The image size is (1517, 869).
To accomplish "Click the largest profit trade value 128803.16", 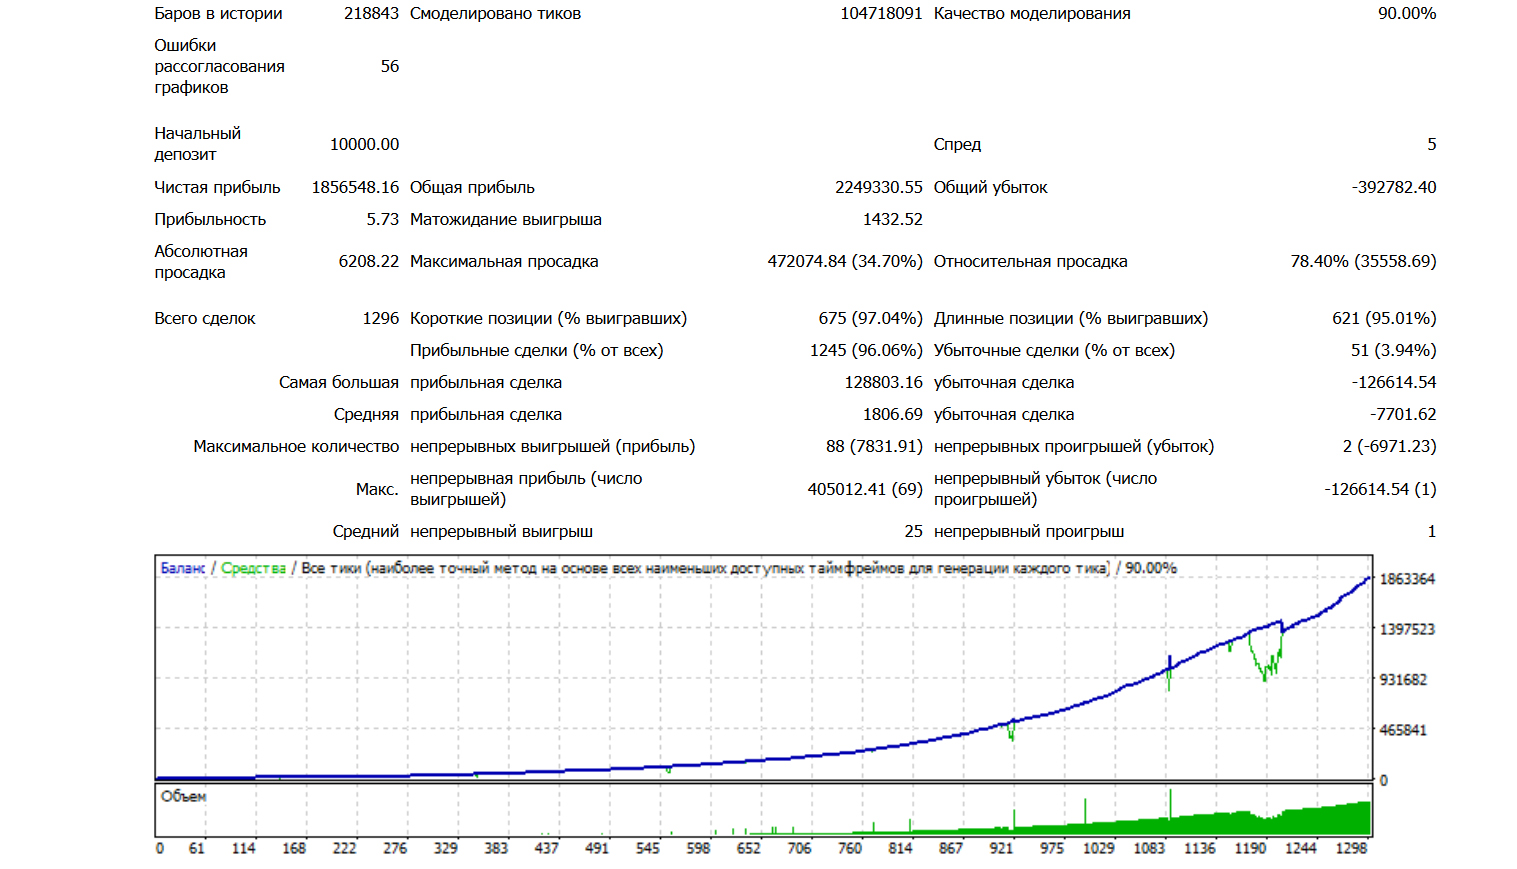I will pyautogui.click(x=884, y=382).
